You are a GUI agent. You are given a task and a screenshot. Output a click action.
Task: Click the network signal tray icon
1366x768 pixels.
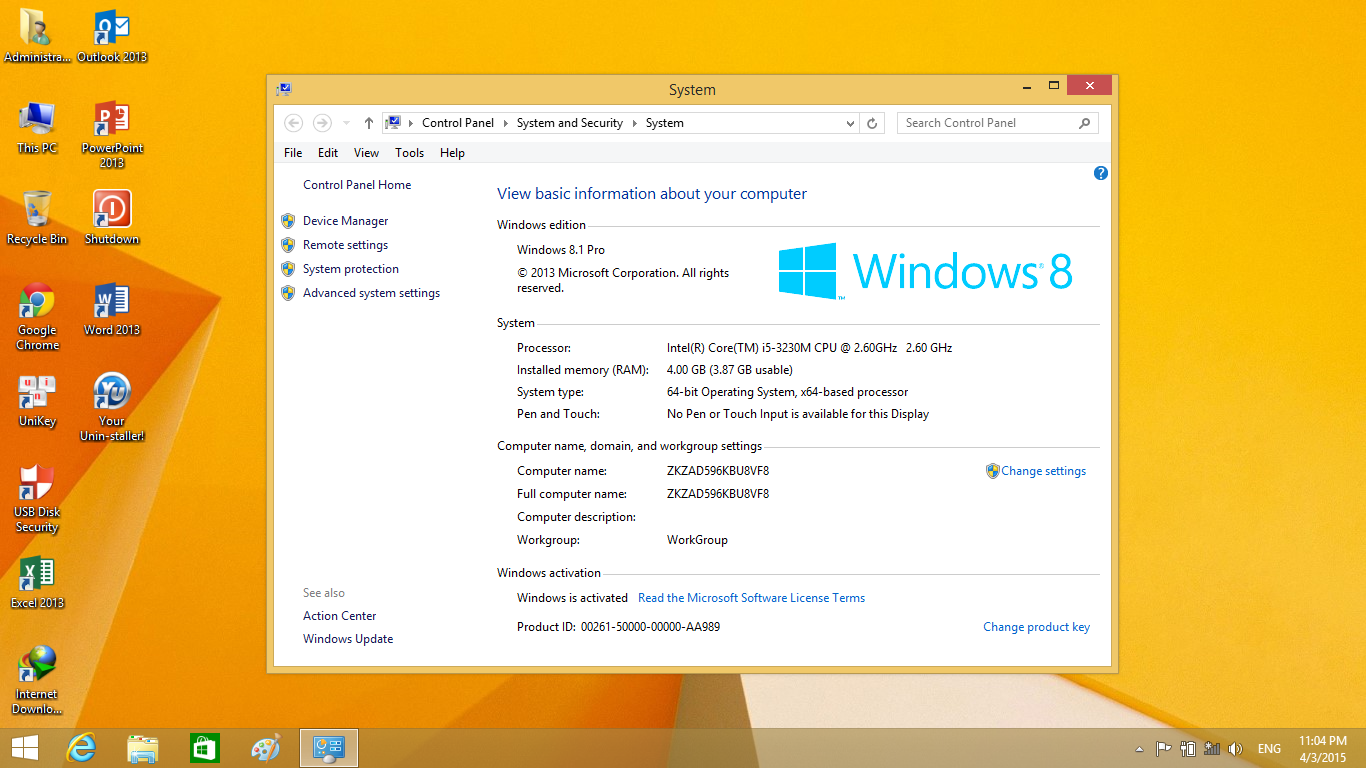pos(1212,748)
